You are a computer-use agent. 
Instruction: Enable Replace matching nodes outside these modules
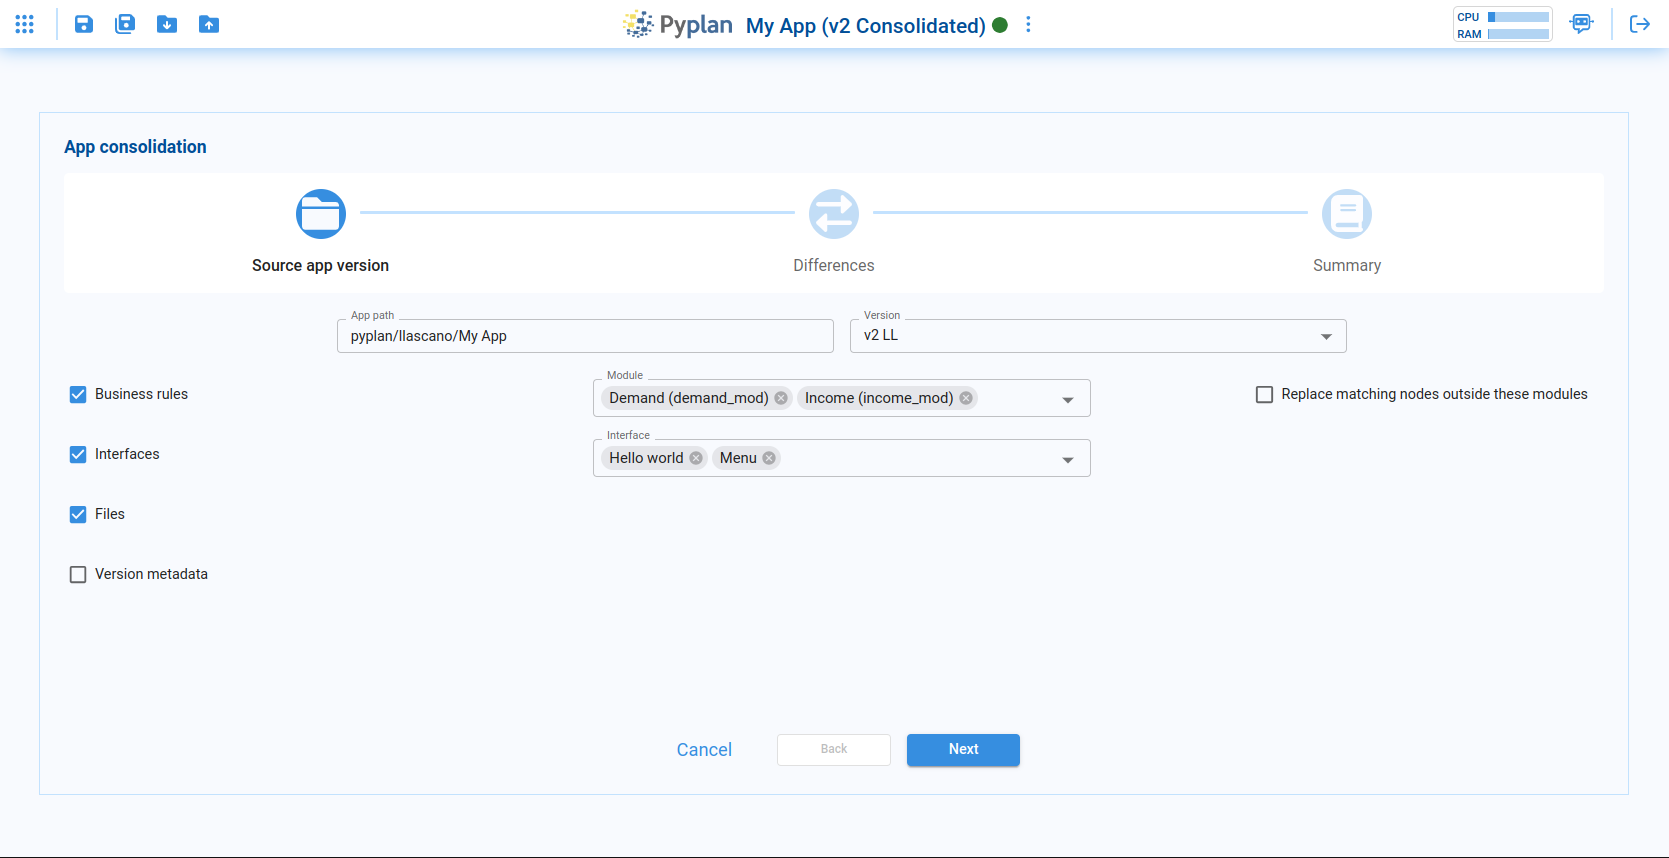tap(1264, 394)
